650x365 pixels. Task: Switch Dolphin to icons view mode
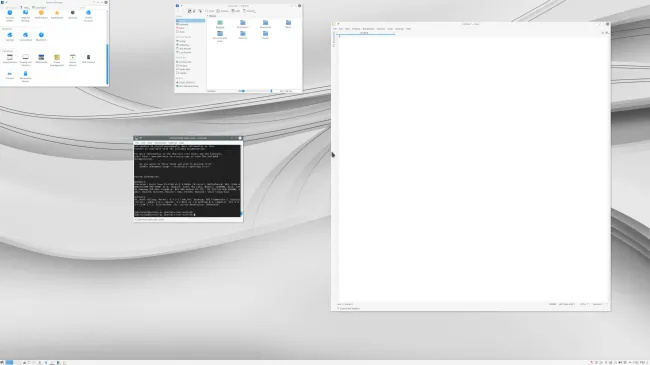[x=189, y=11]
